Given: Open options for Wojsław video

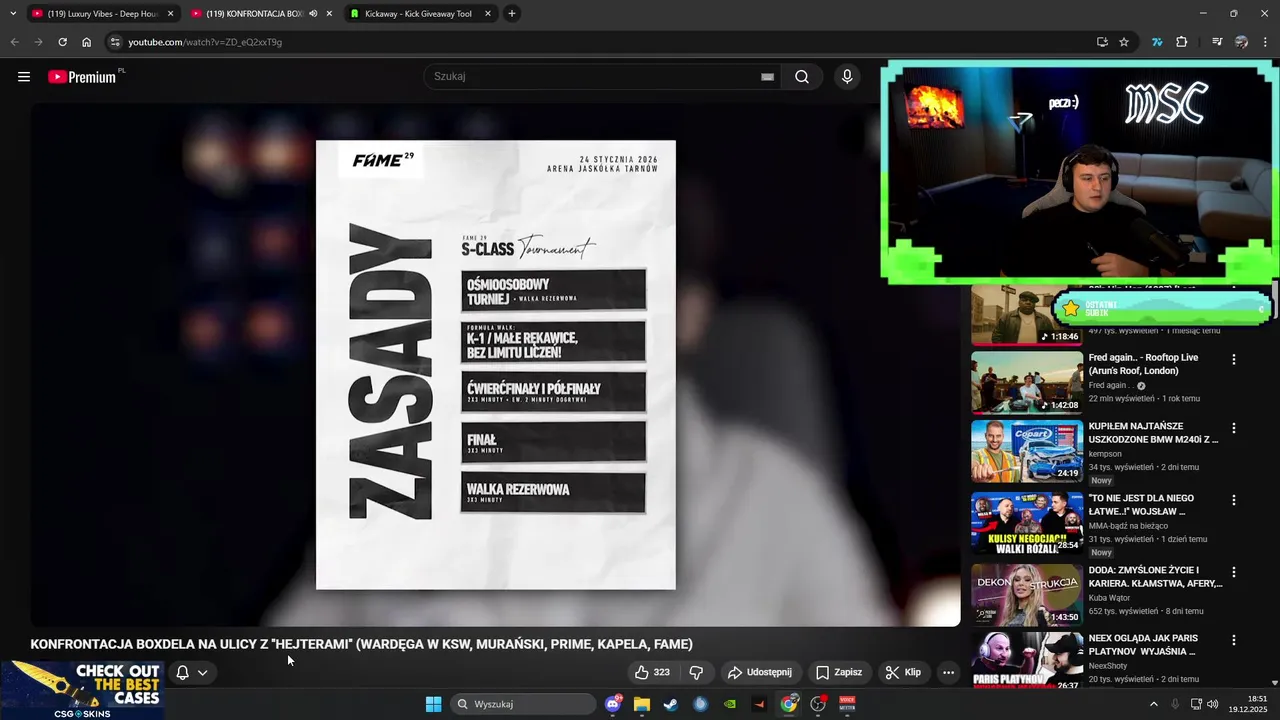Looking at the screenshot, I should pos(1233,500).
